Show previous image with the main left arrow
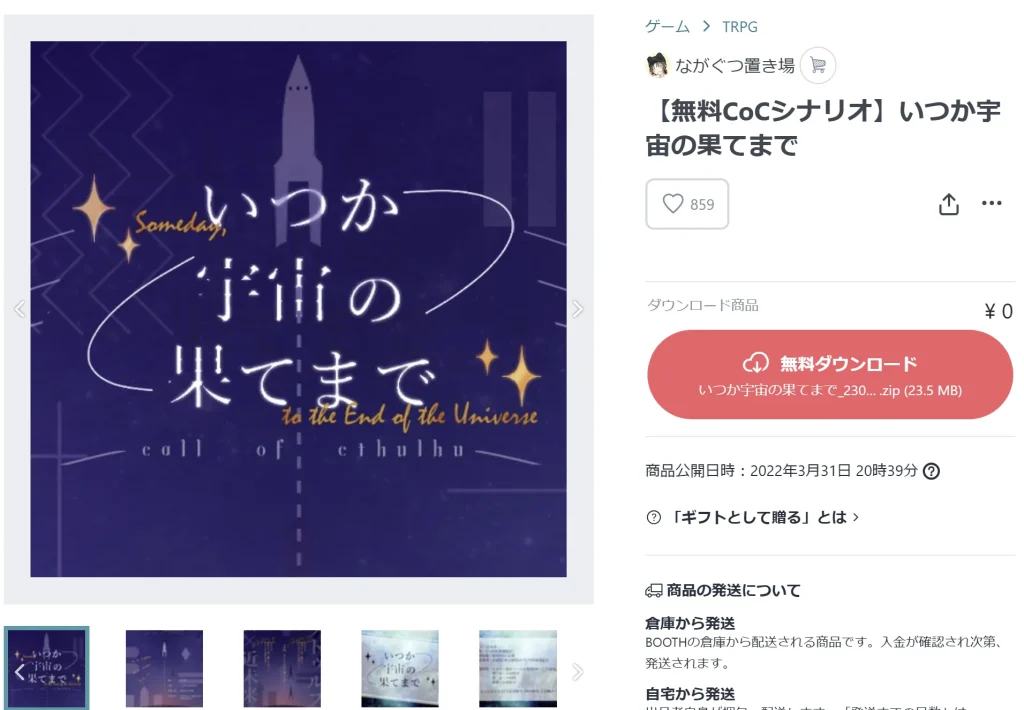The height and width of the screenshot is (710, 1024). pyautogui.click(x=20, y=309)
